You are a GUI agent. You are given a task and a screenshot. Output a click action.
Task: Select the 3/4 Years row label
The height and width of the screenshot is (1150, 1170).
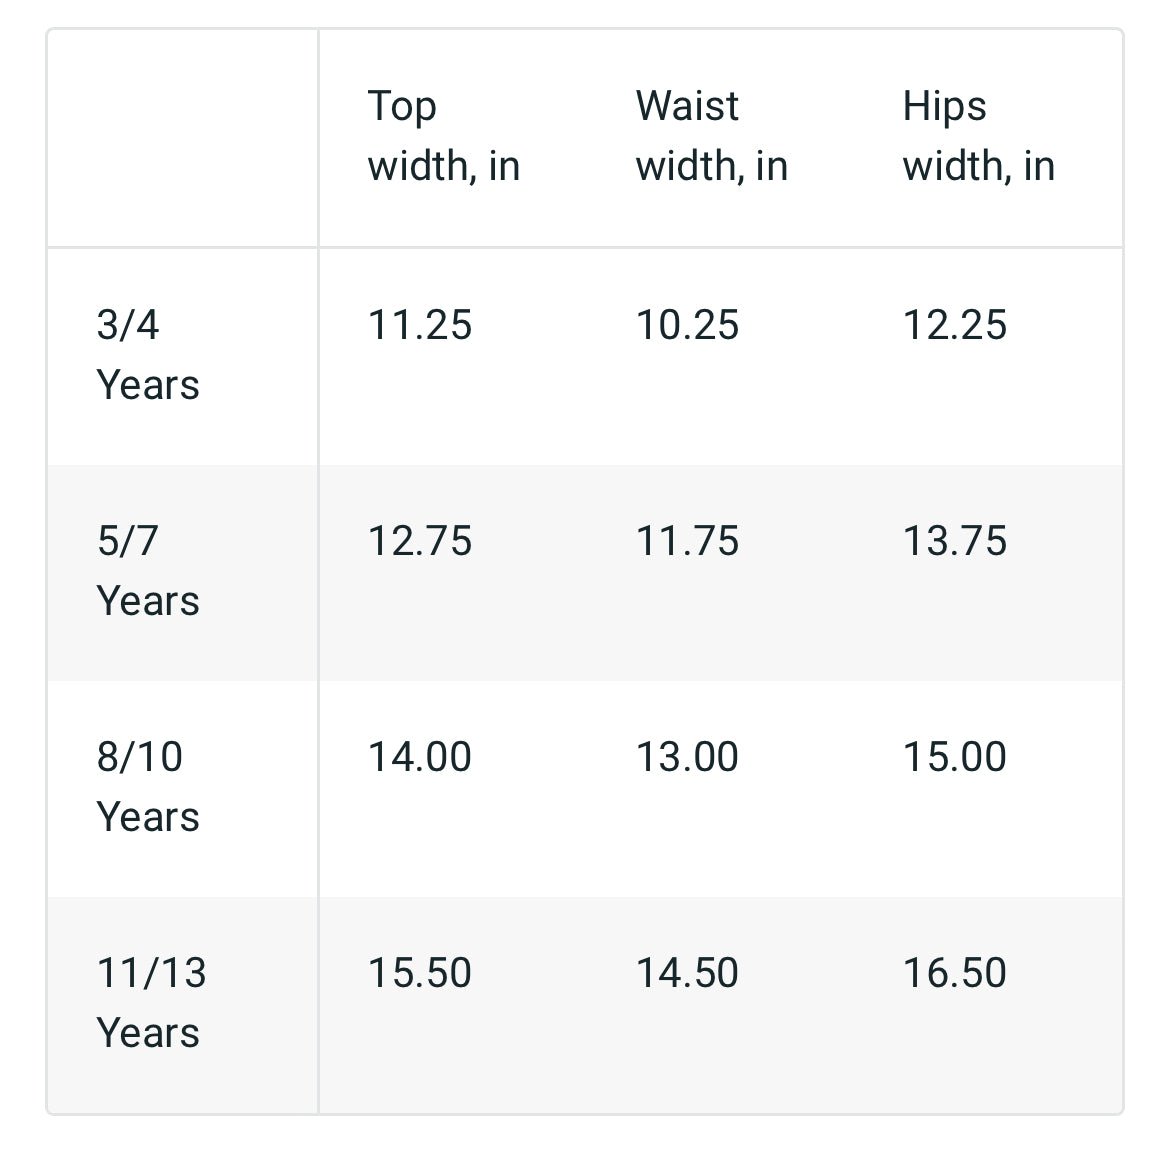coord(148,355)
